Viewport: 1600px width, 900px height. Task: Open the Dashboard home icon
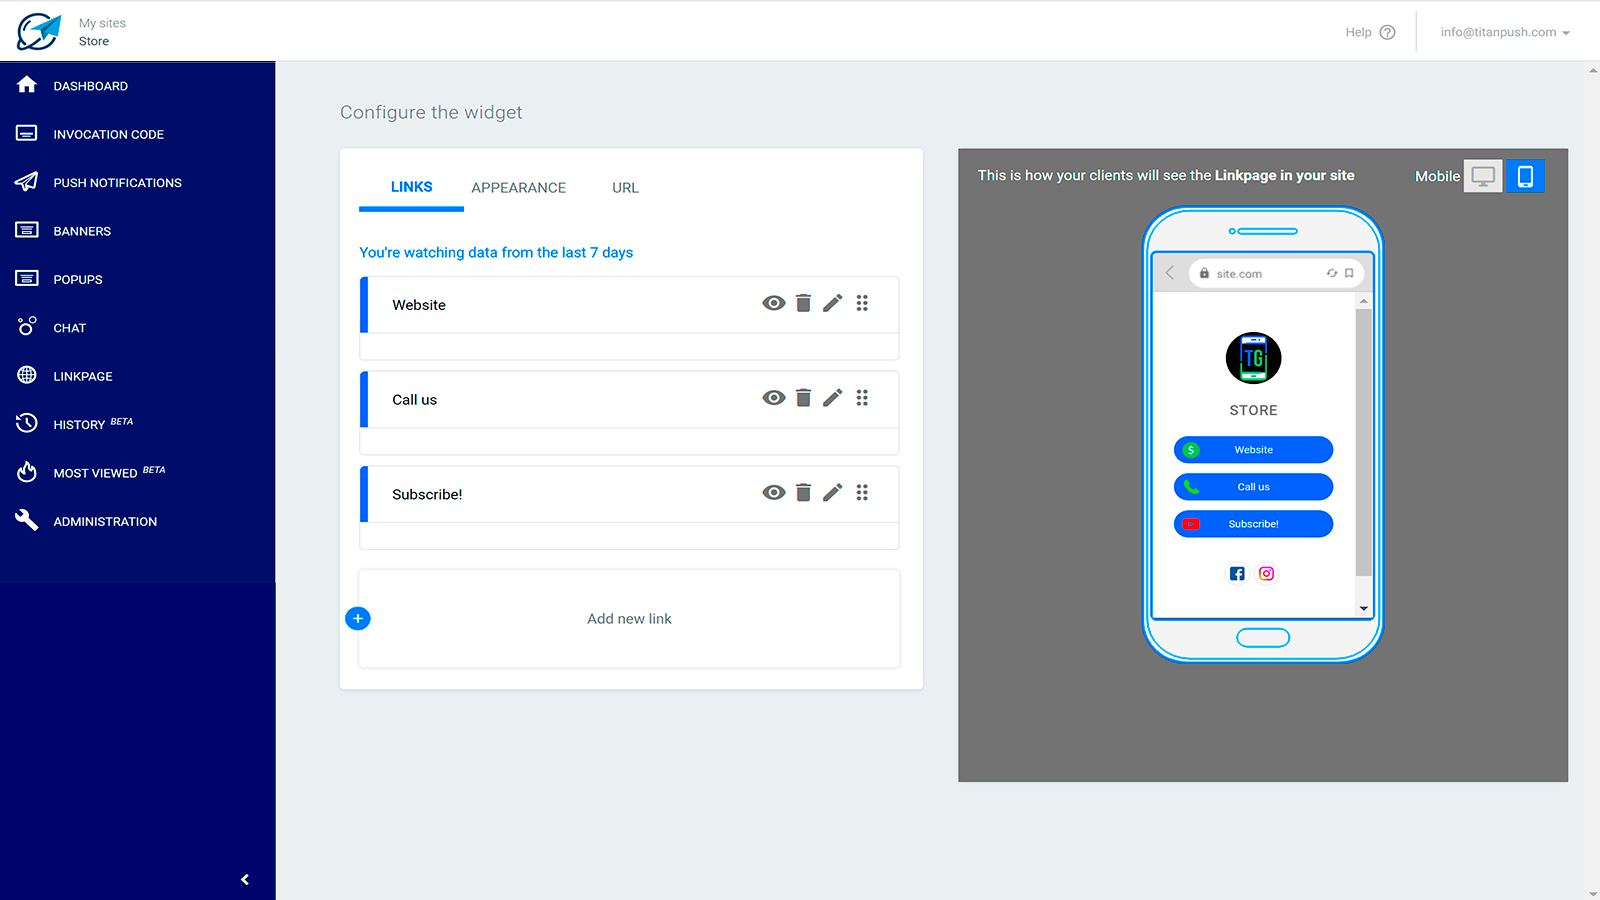[x=27, y=85]
